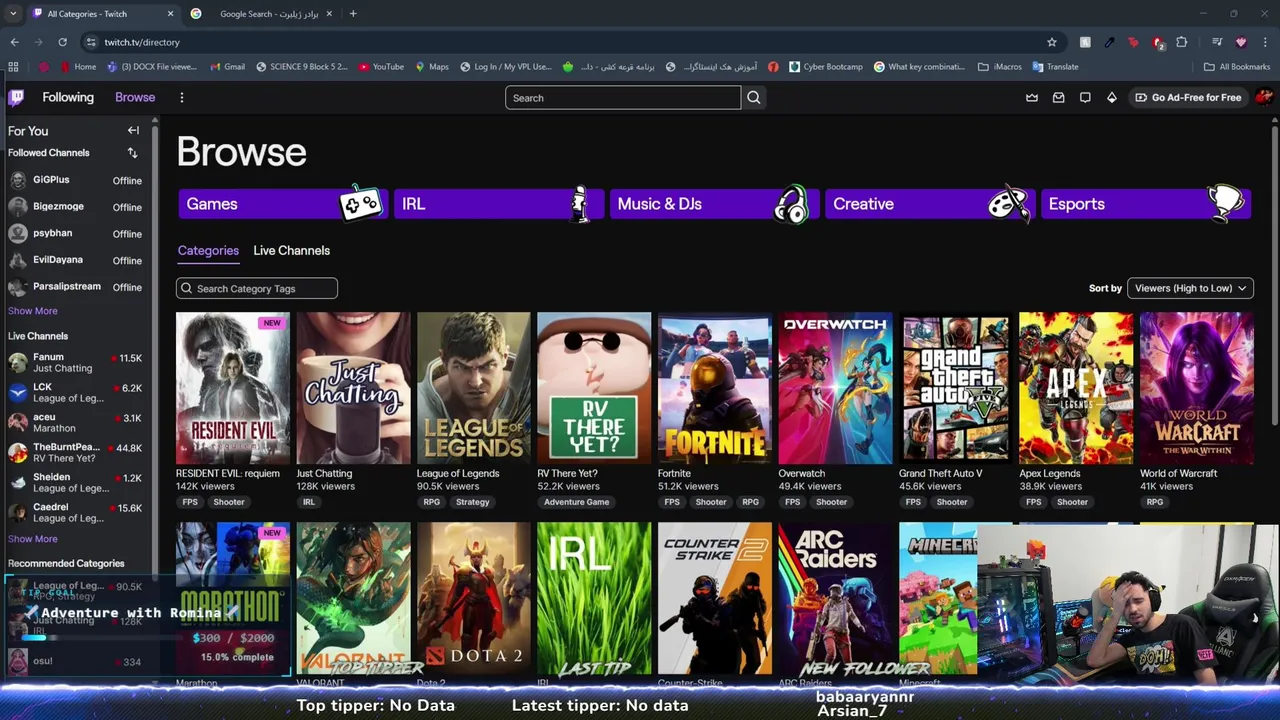The image size is (1280, 720).
Task: Open the YouTube bookmark
Action: [381, 67]
